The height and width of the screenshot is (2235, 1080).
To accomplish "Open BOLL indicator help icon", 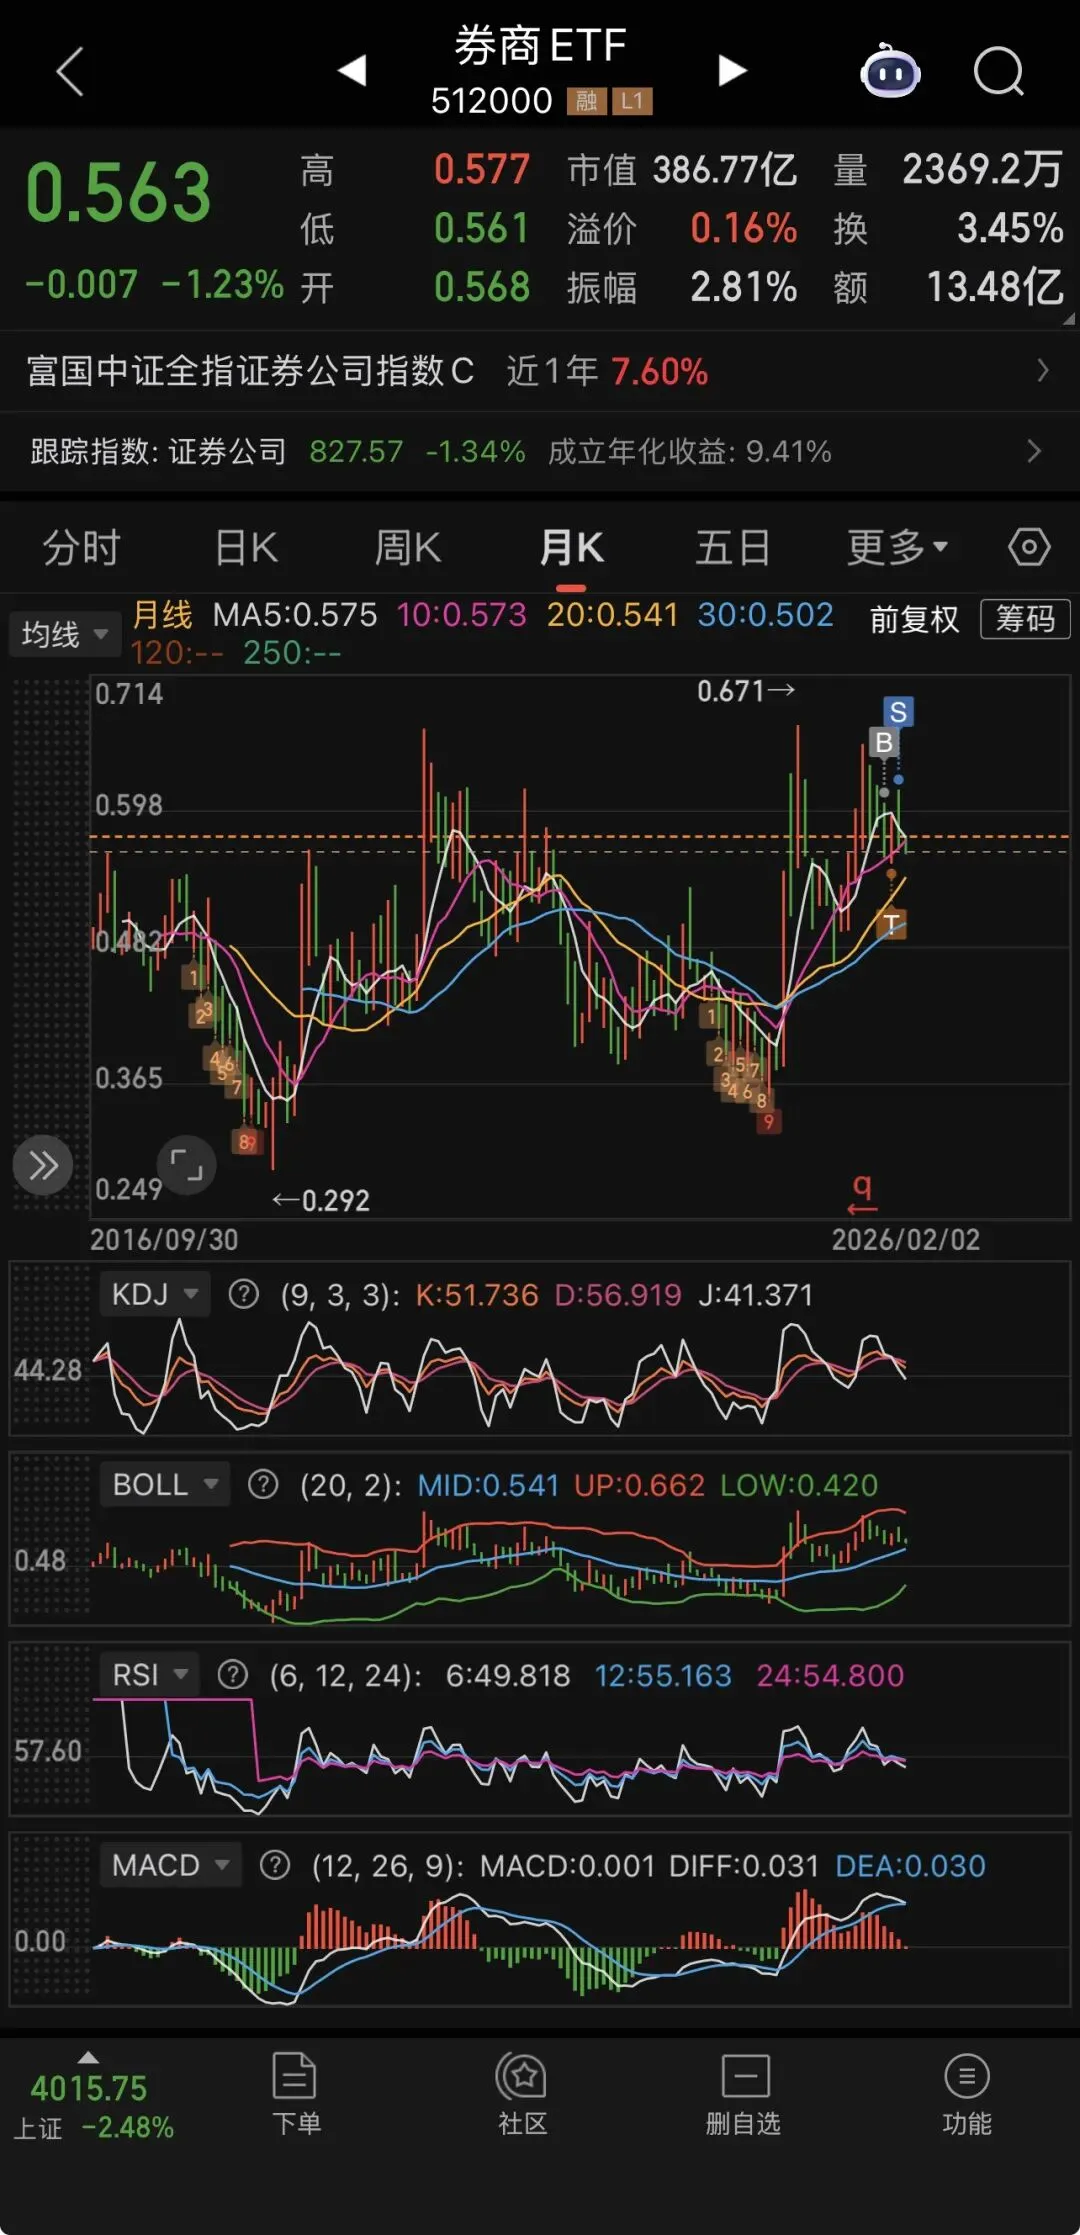I will 263,1485.
